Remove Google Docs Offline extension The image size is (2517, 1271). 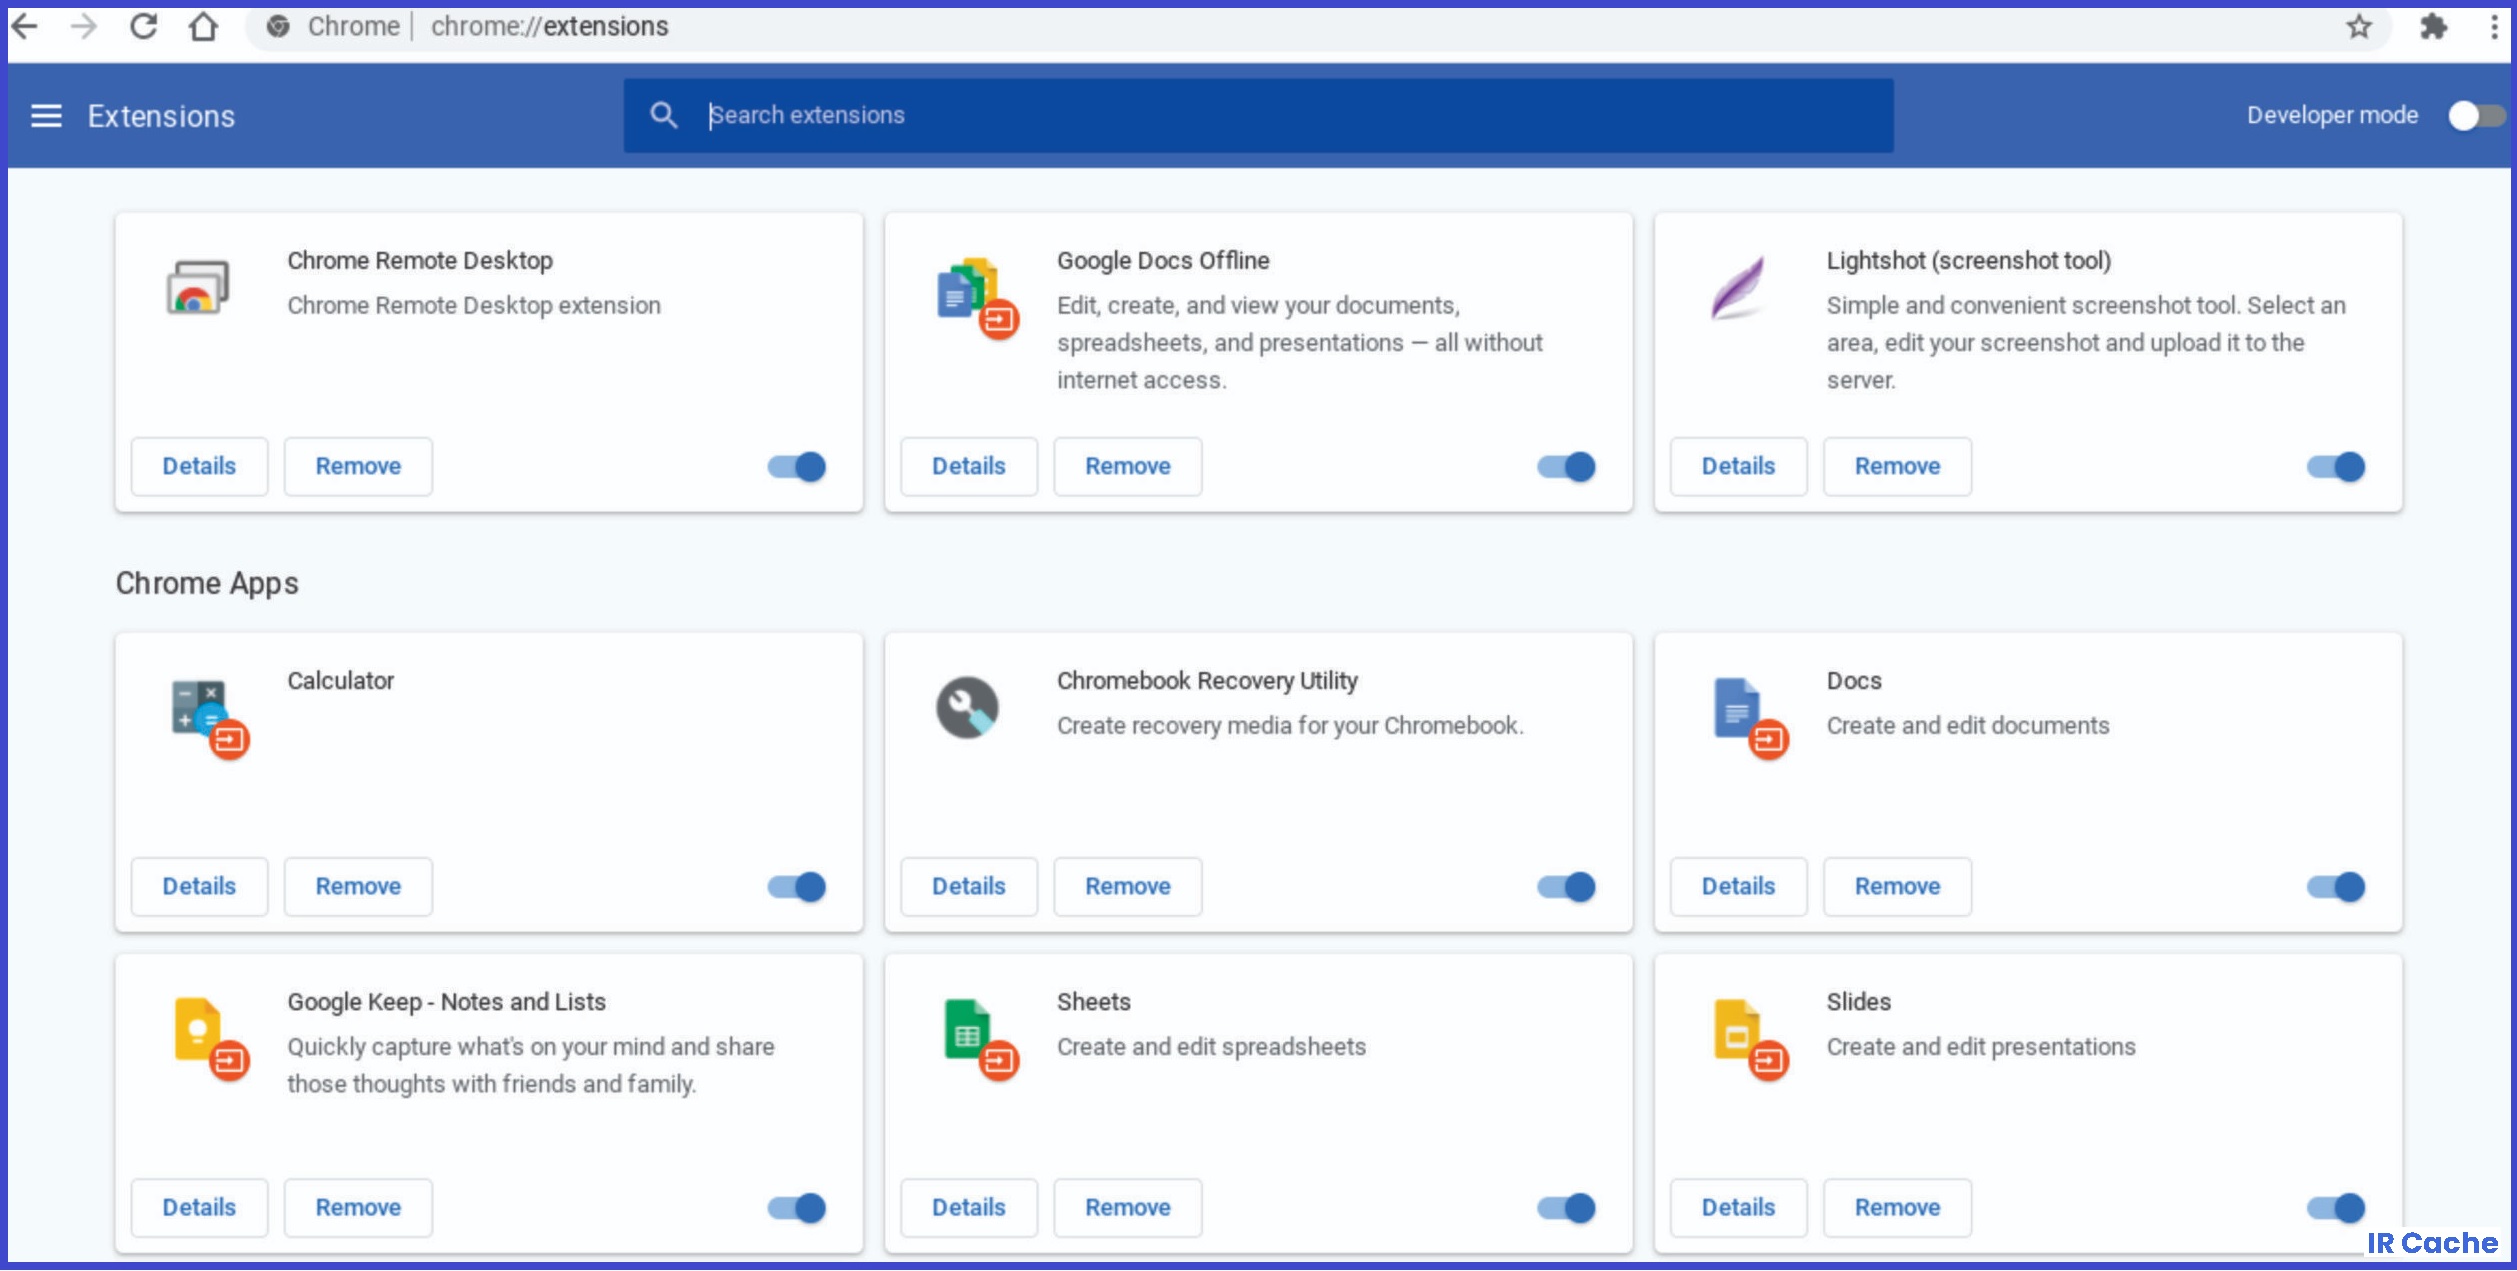click(1128, 466)
